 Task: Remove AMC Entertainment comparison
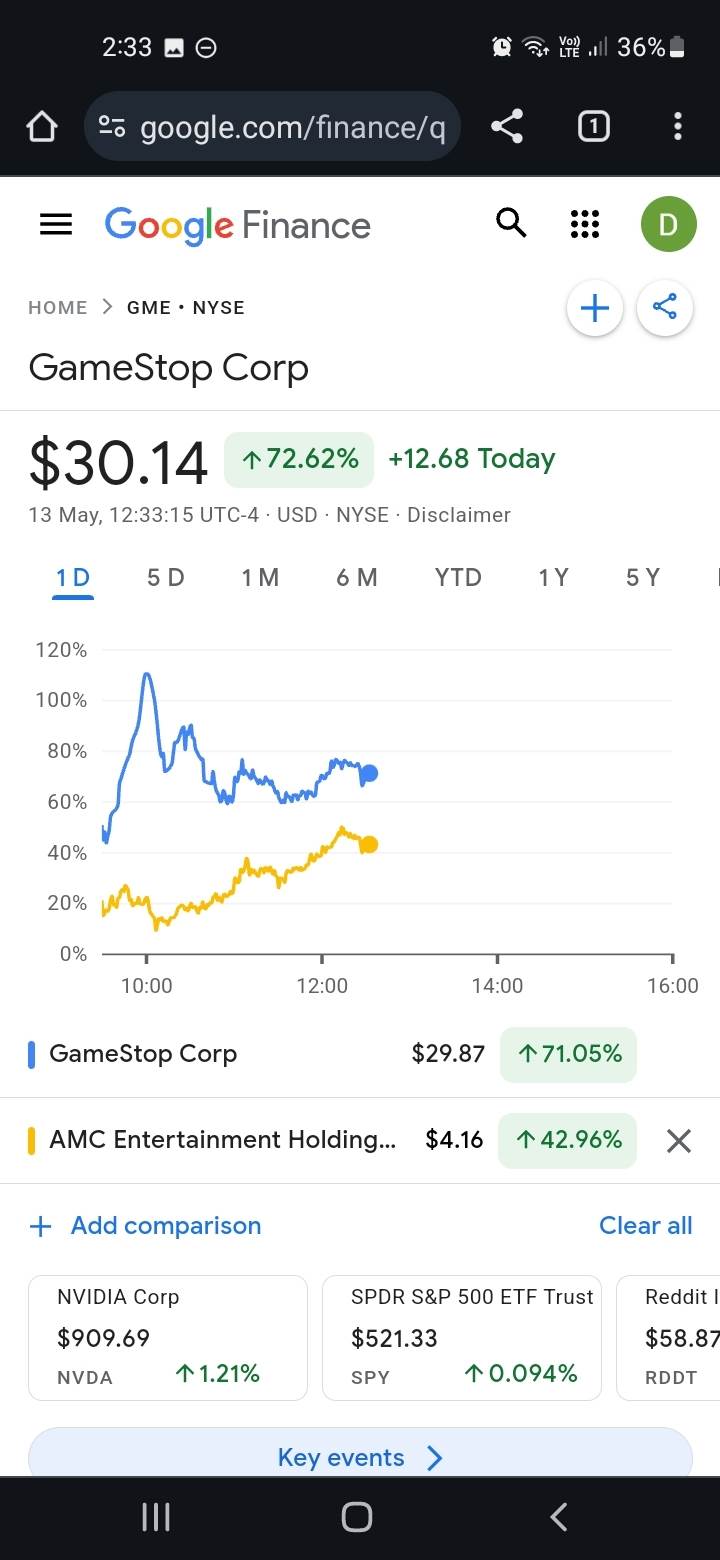click(678, 1140)
